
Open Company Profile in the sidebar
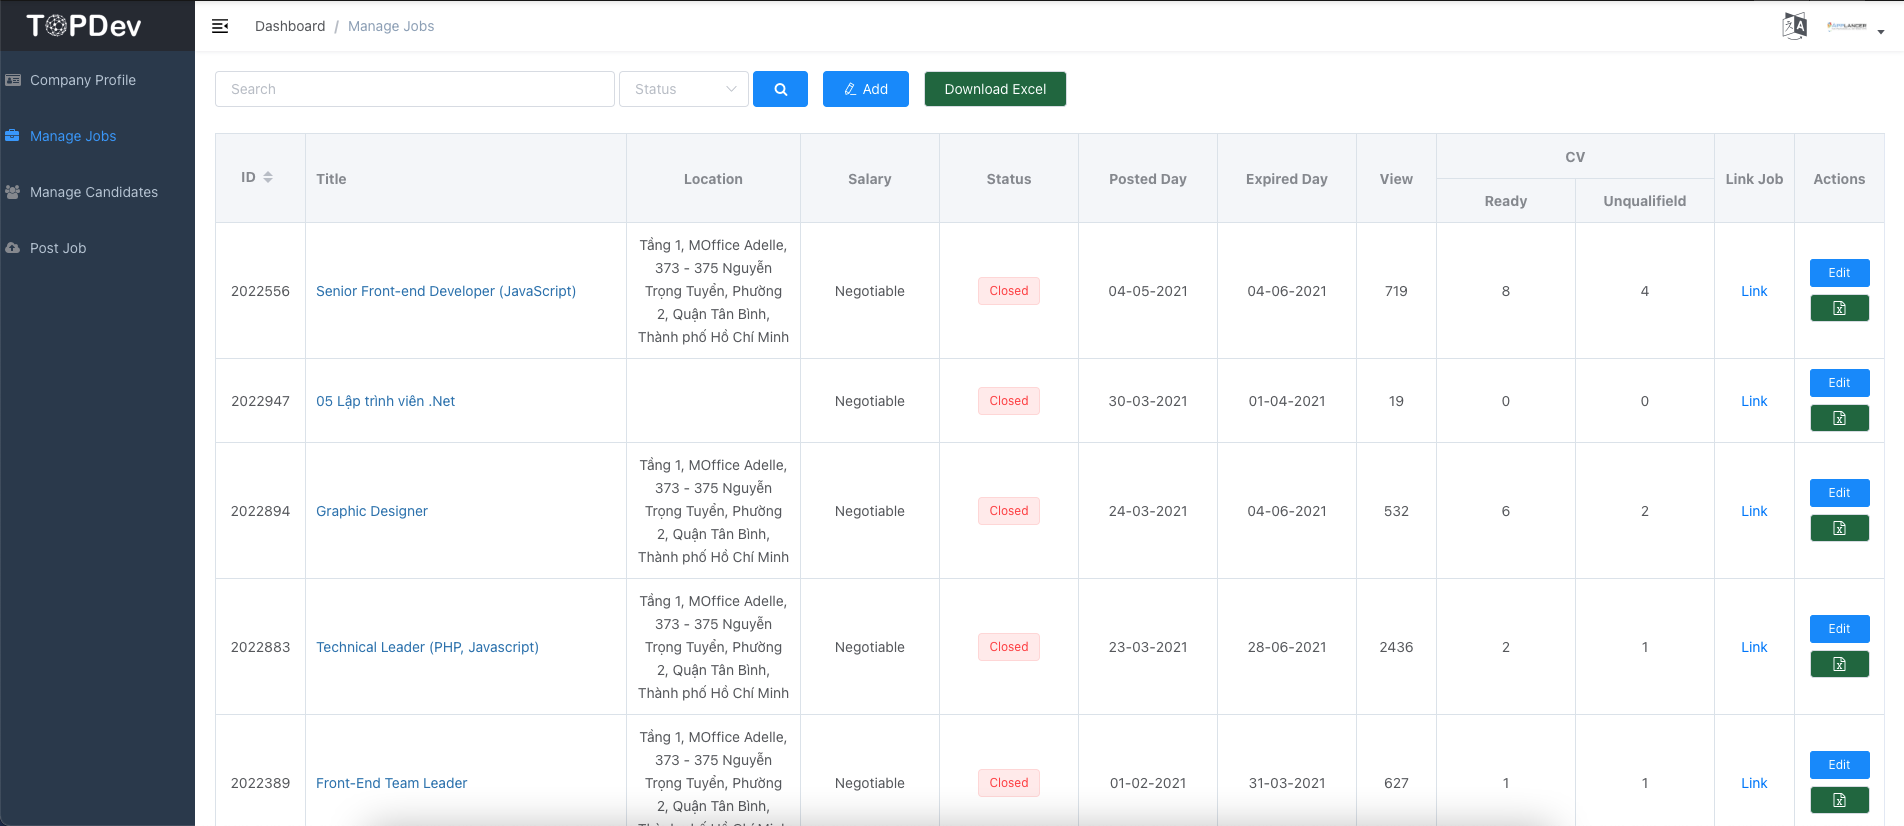[x=83, y=80]
